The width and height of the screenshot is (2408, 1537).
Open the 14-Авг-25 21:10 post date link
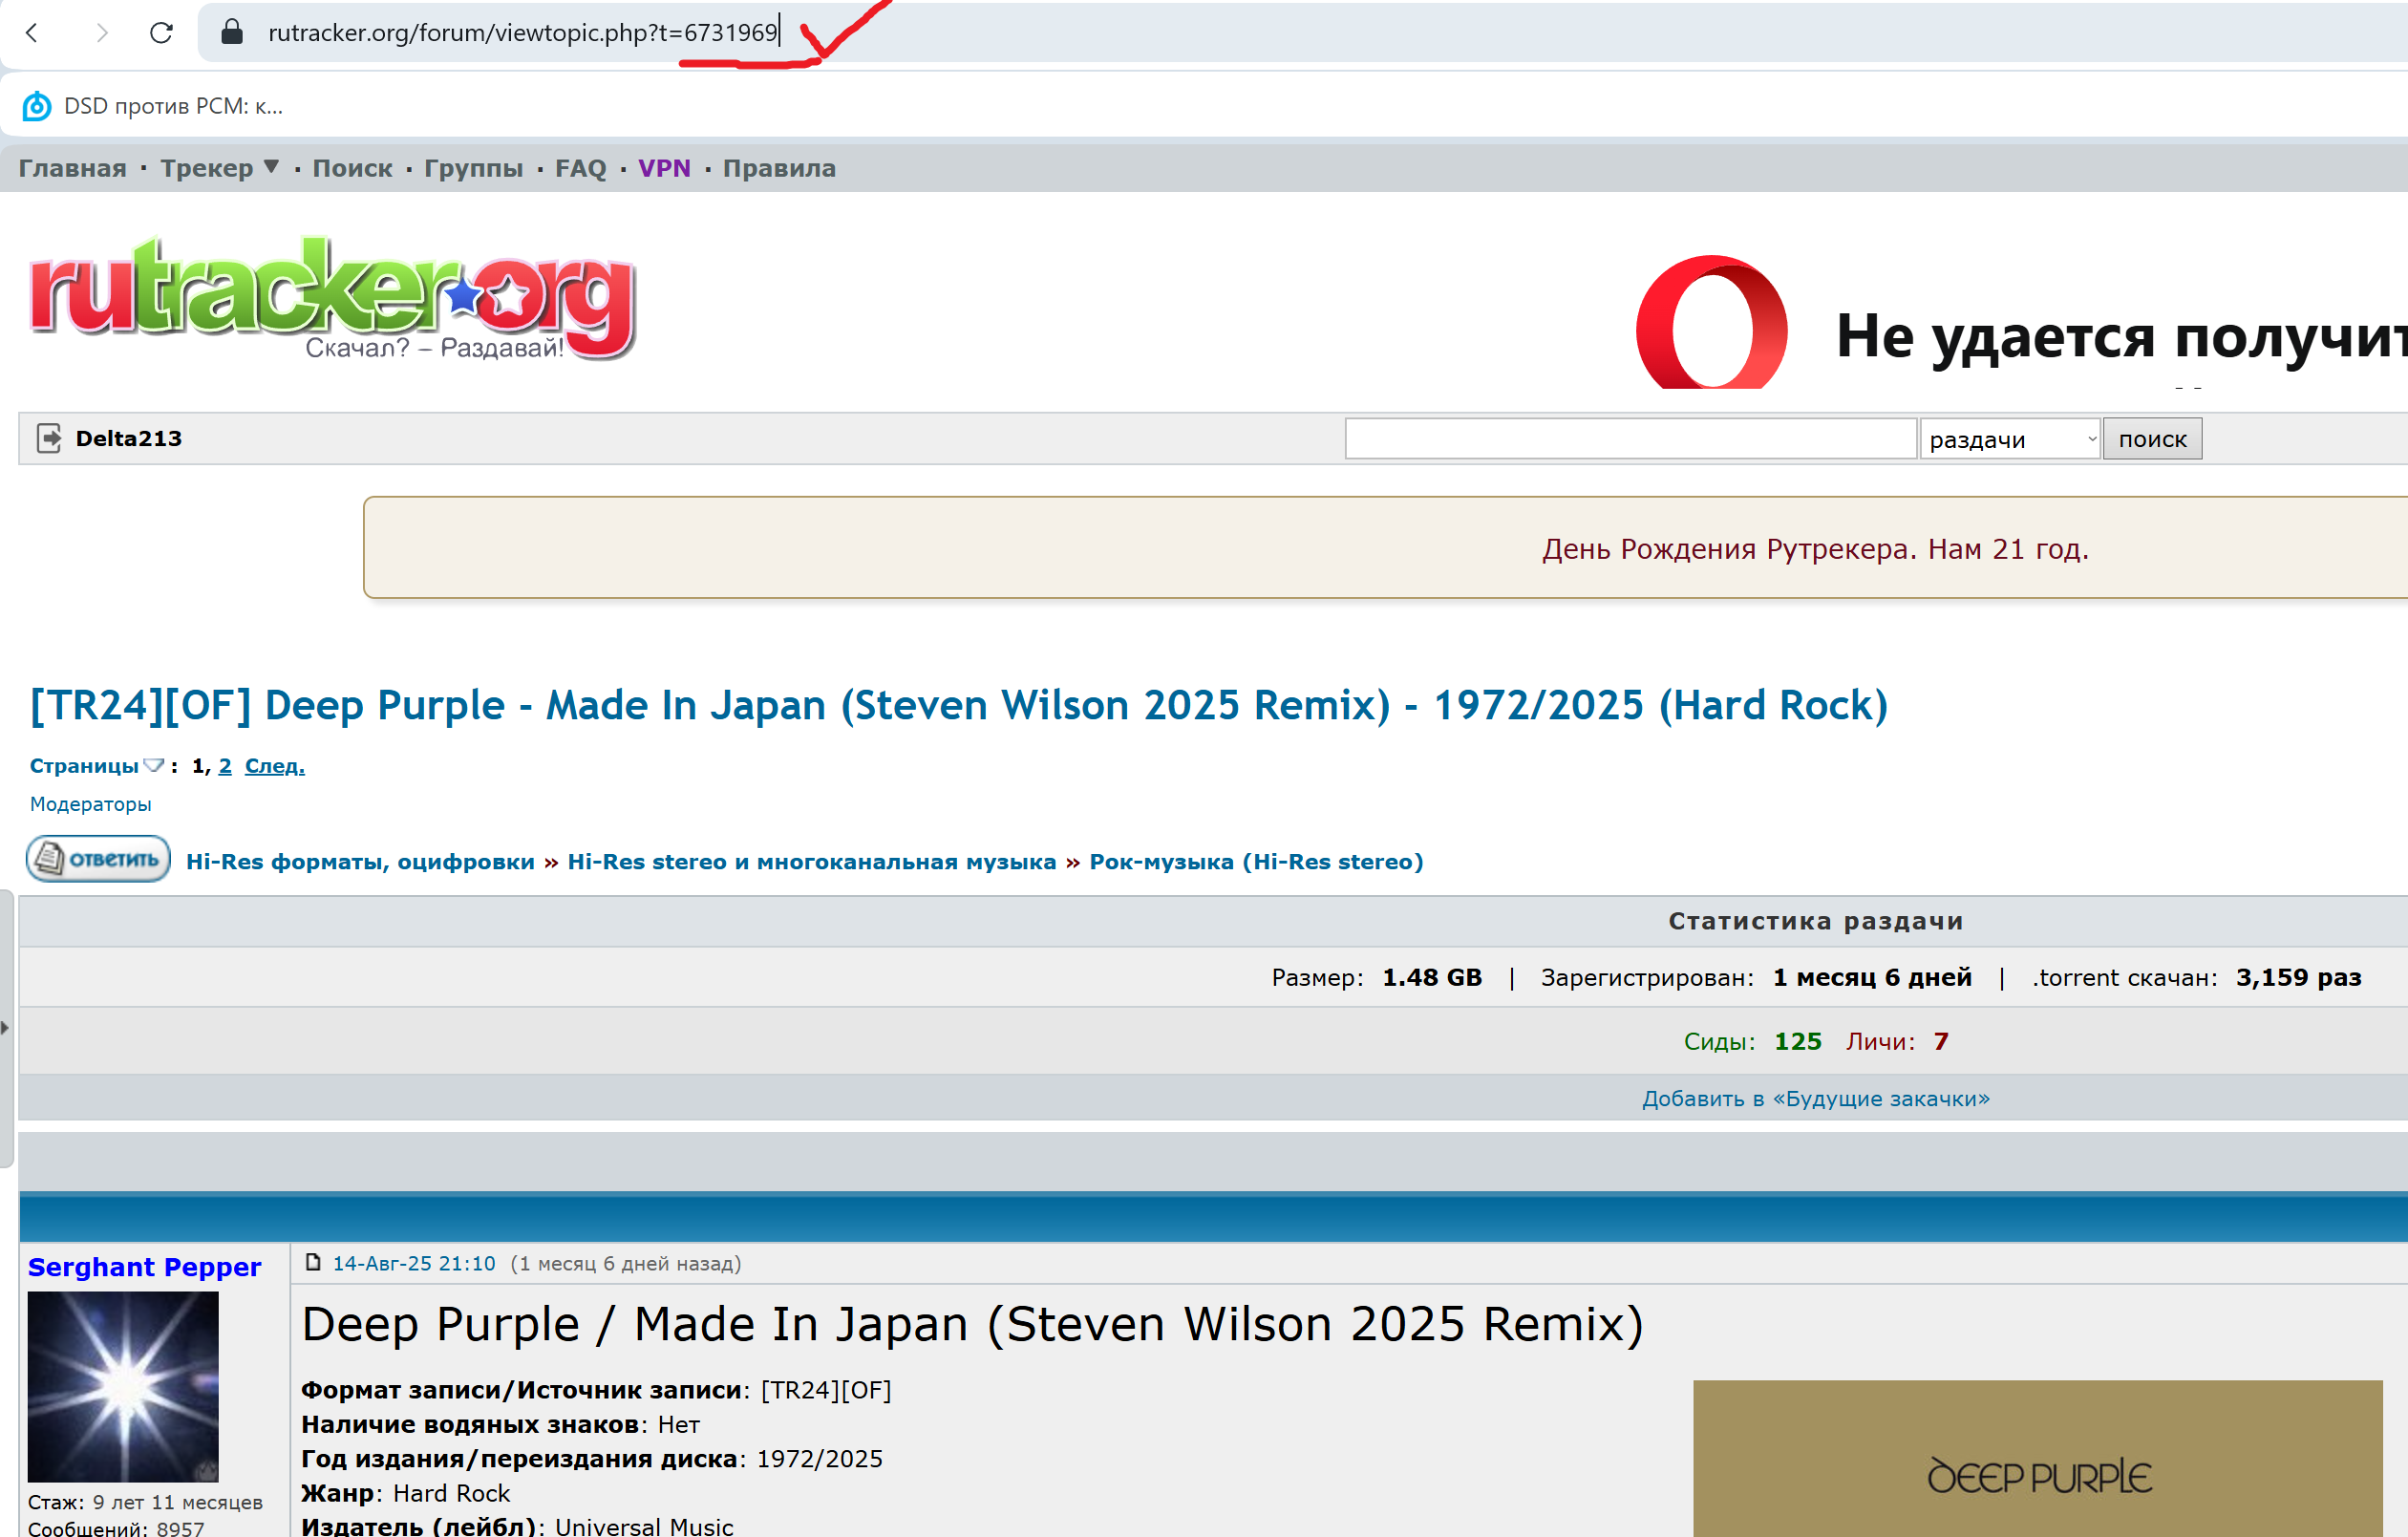(414, 1264)
